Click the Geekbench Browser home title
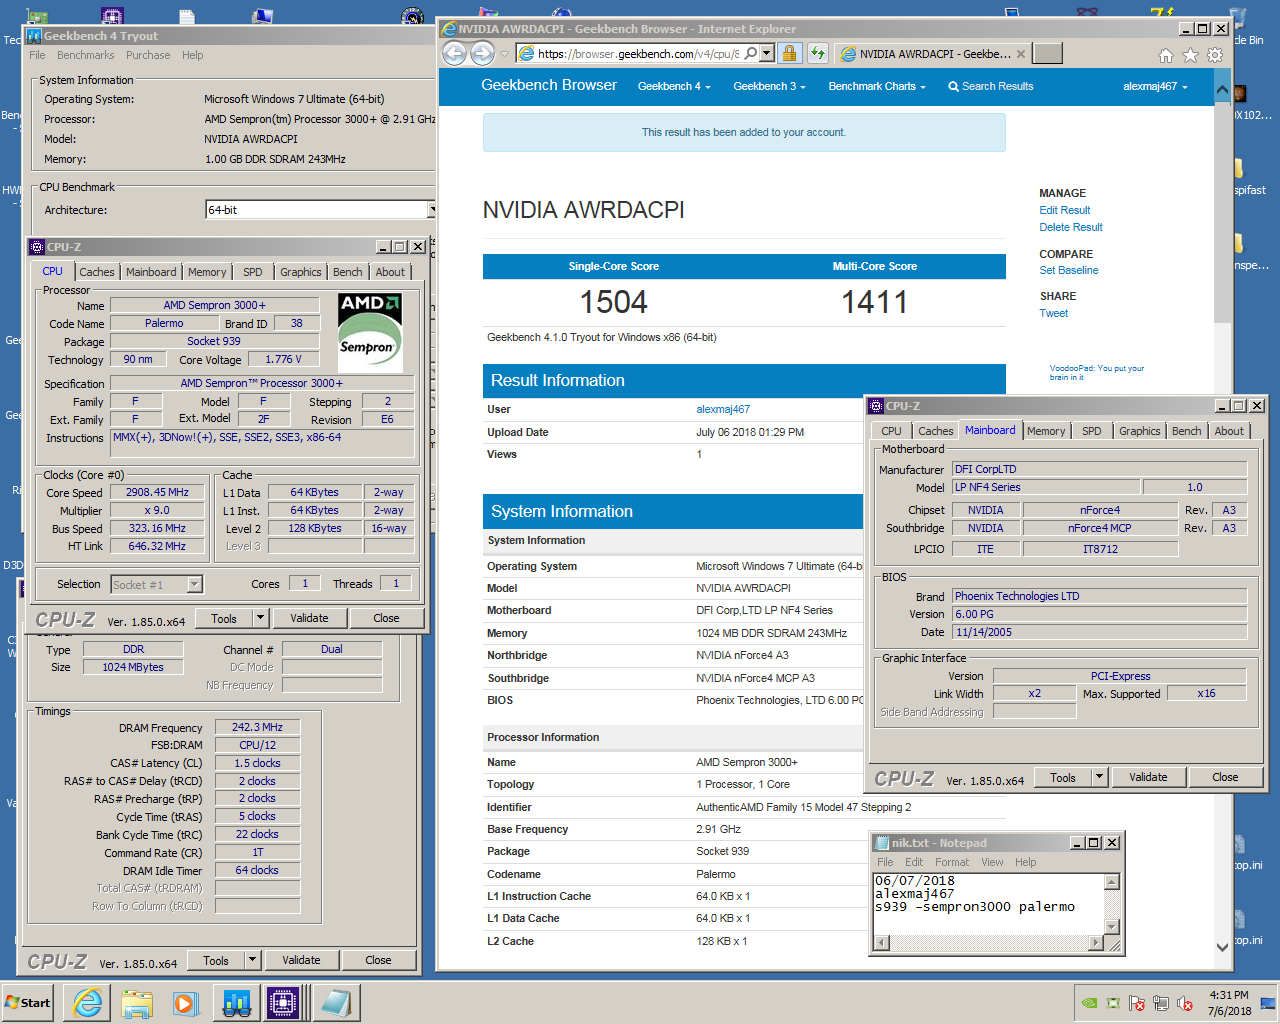This screenshot has height=1024, width=1280. pyautogui.click(x=549, y=85)
